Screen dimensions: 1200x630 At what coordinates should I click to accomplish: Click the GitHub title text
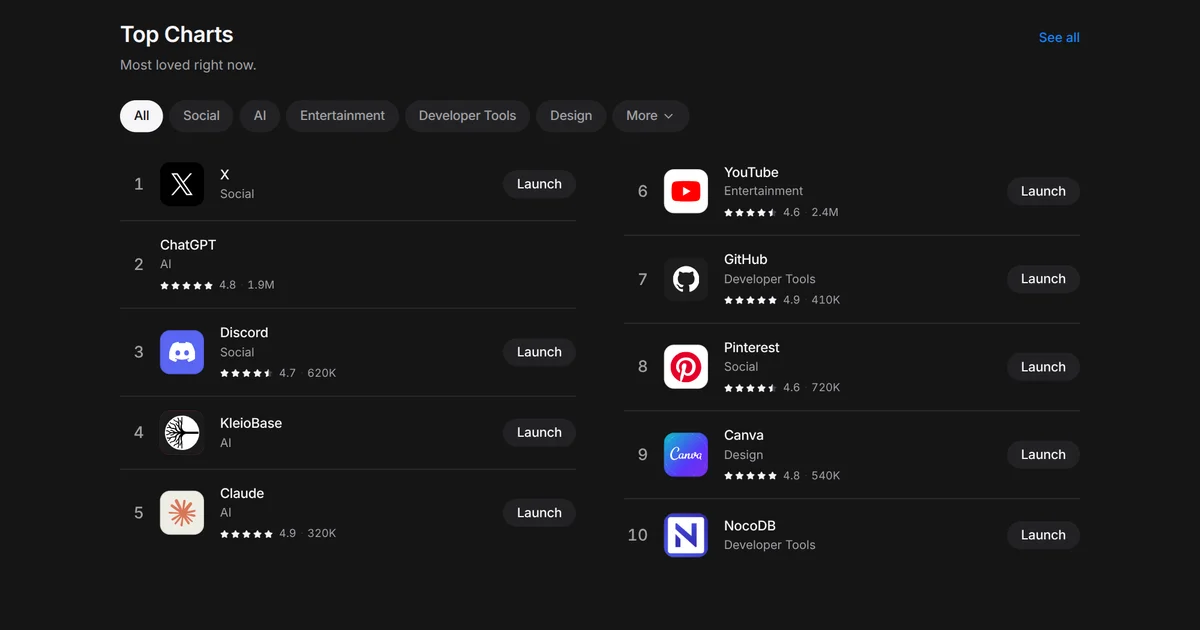click(746, 259)
